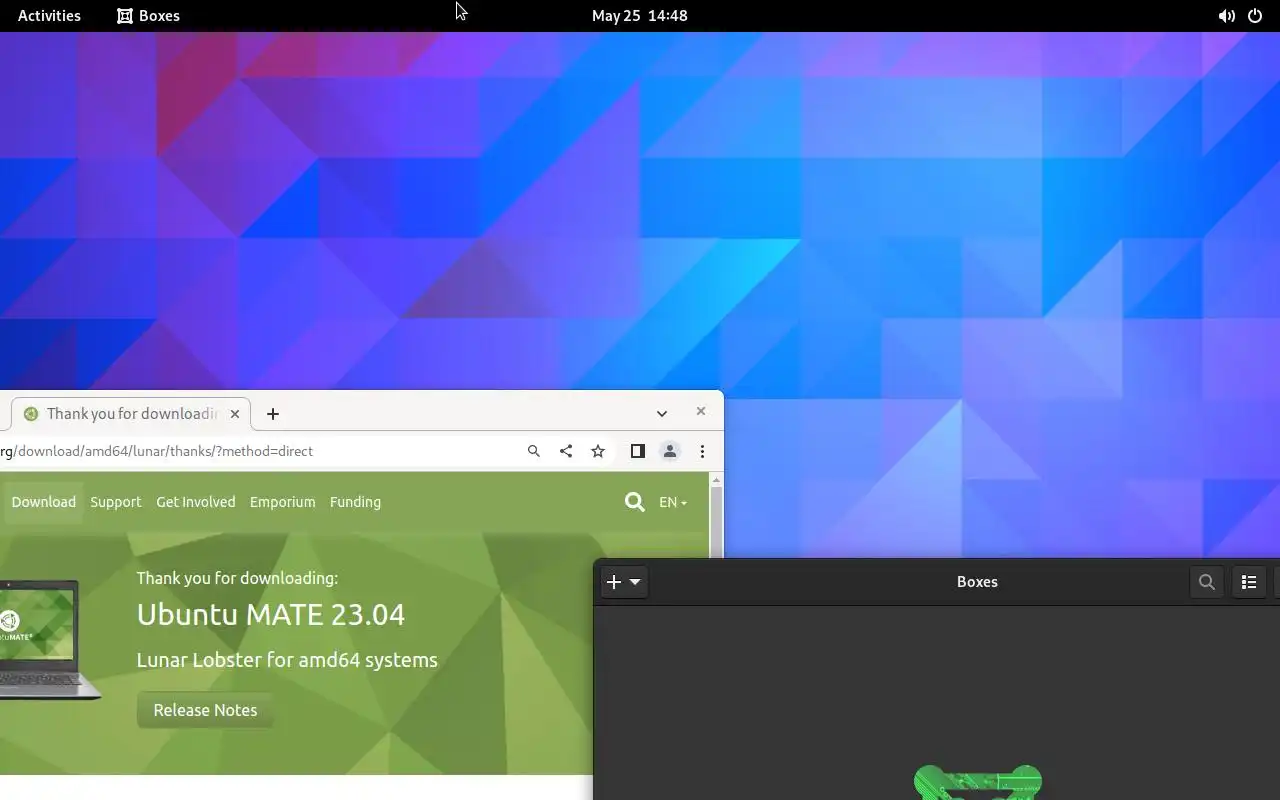Click the Boxes window title
This screenshot has width=1280, height=800.
tap(977, 582)
